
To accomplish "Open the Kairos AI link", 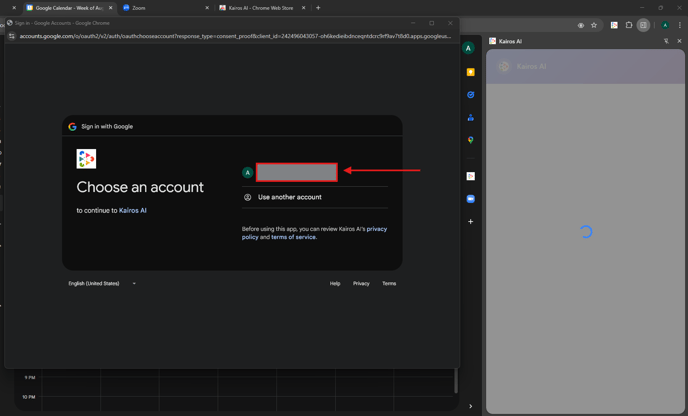I will point(133,211).
